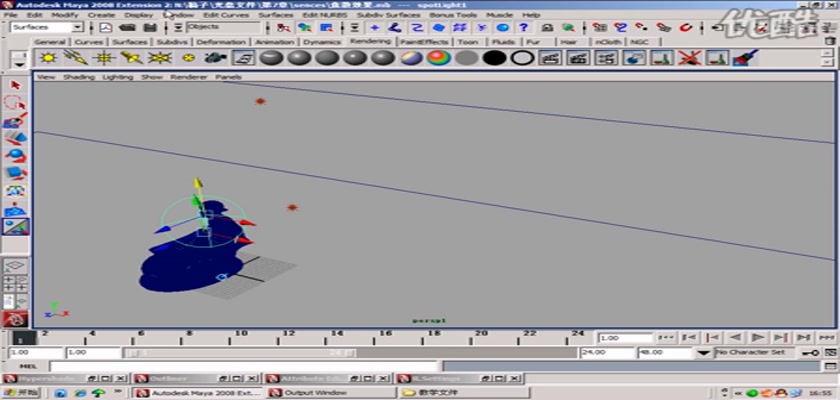Click the time range slider bar

point(240,353)
